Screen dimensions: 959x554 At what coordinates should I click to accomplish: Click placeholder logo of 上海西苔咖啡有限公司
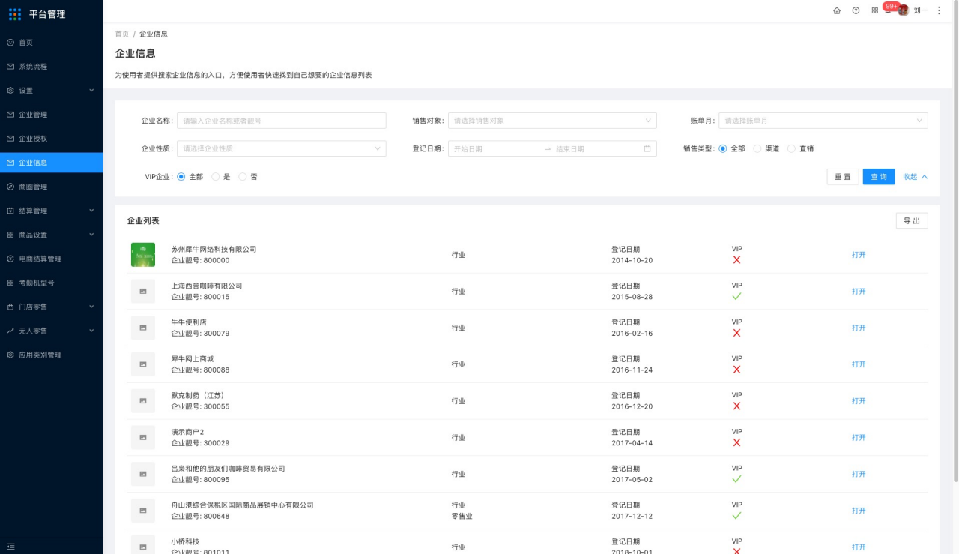[x=143, y=291]
